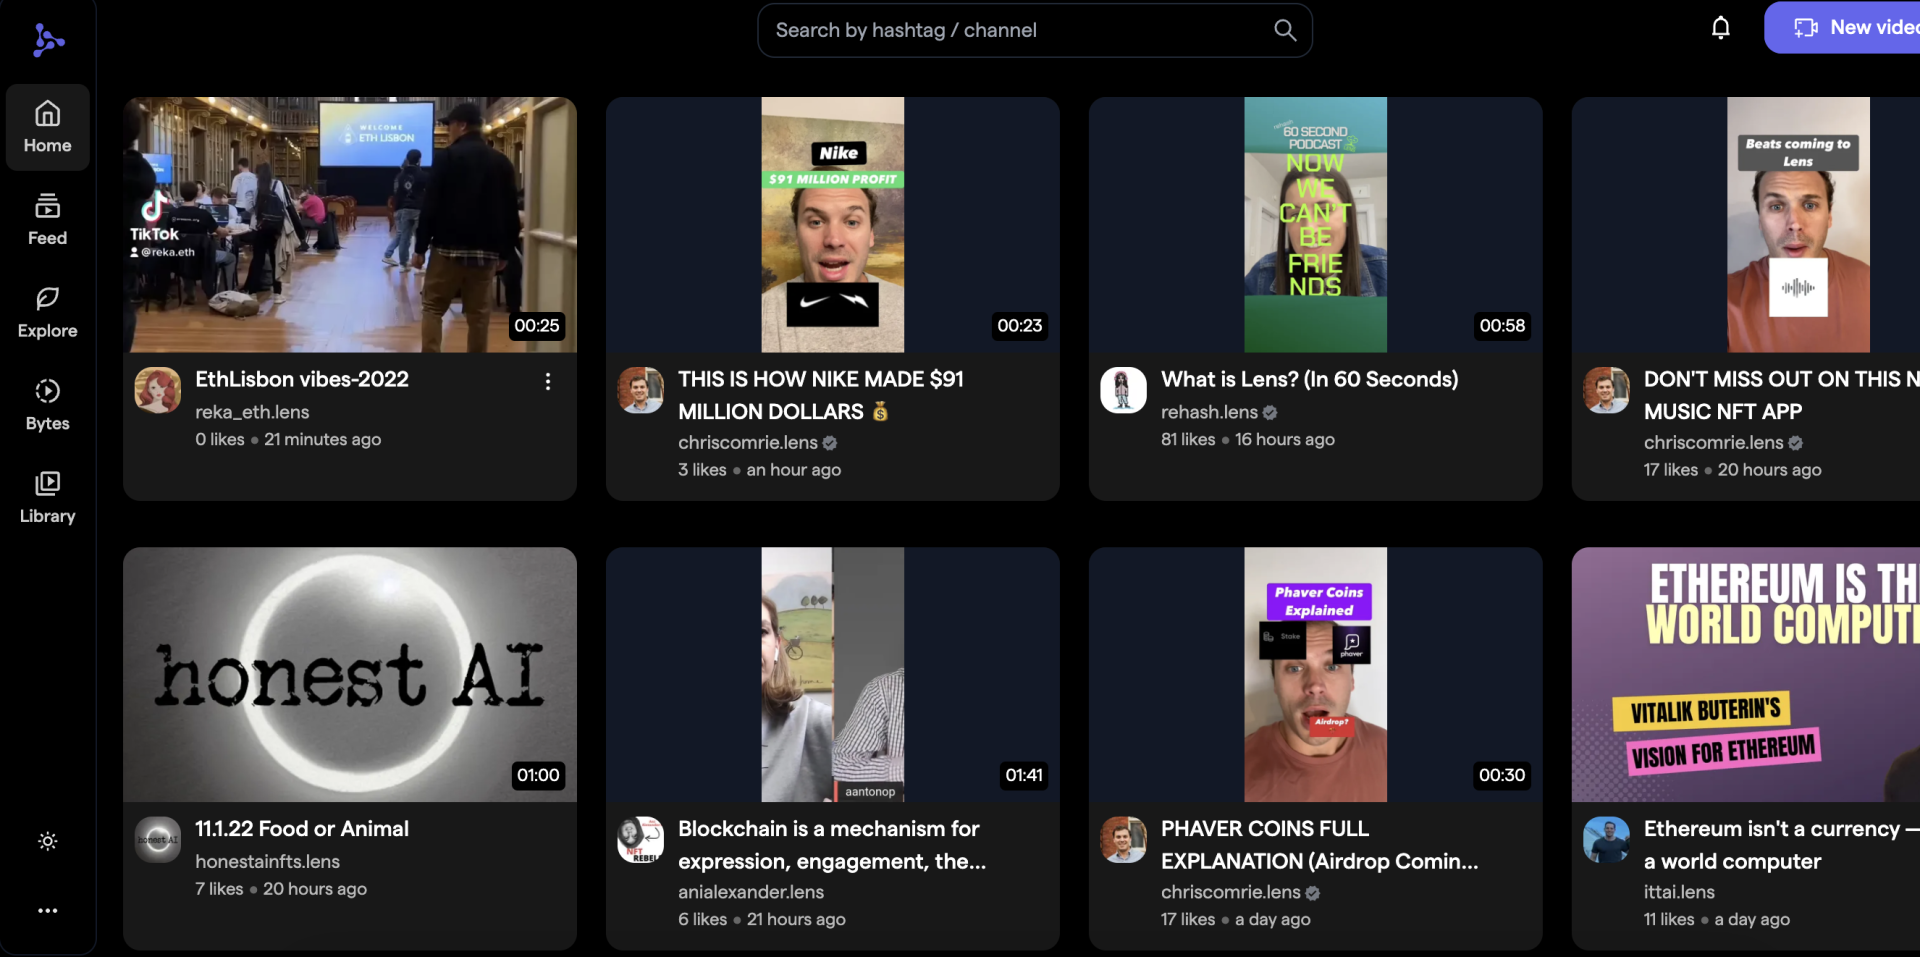Open the Bytes section
1920x957 pixels.
tap(47, 405)
